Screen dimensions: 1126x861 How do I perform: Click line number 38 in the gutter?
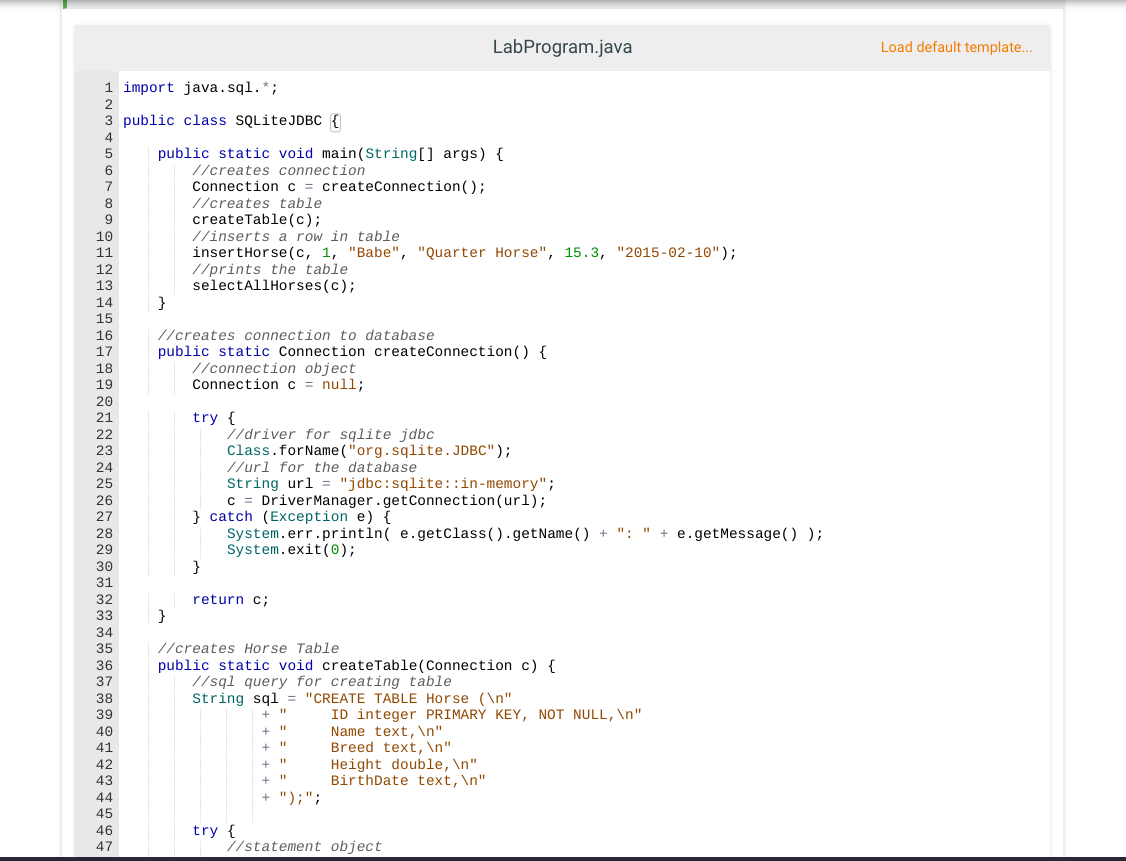[104, 698]
